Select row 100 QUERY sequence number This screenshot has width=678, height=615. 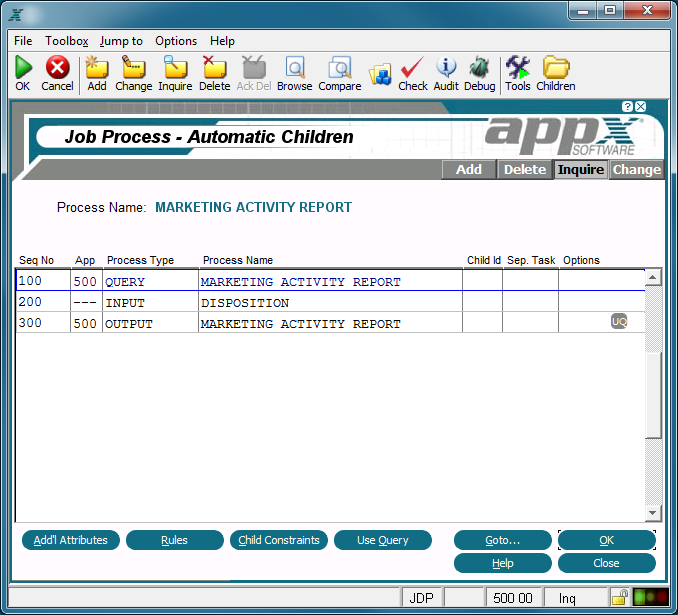click(43, 281)
